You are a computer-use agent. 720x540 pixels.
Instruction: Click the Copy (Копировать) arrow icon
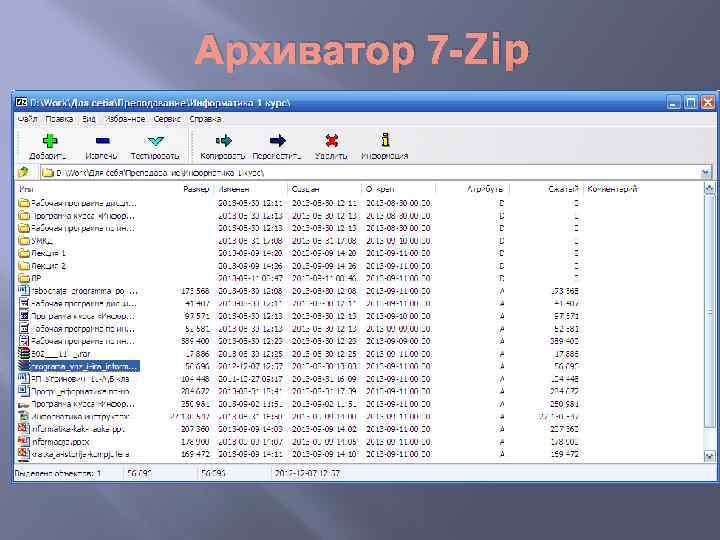tap(224, 141)
